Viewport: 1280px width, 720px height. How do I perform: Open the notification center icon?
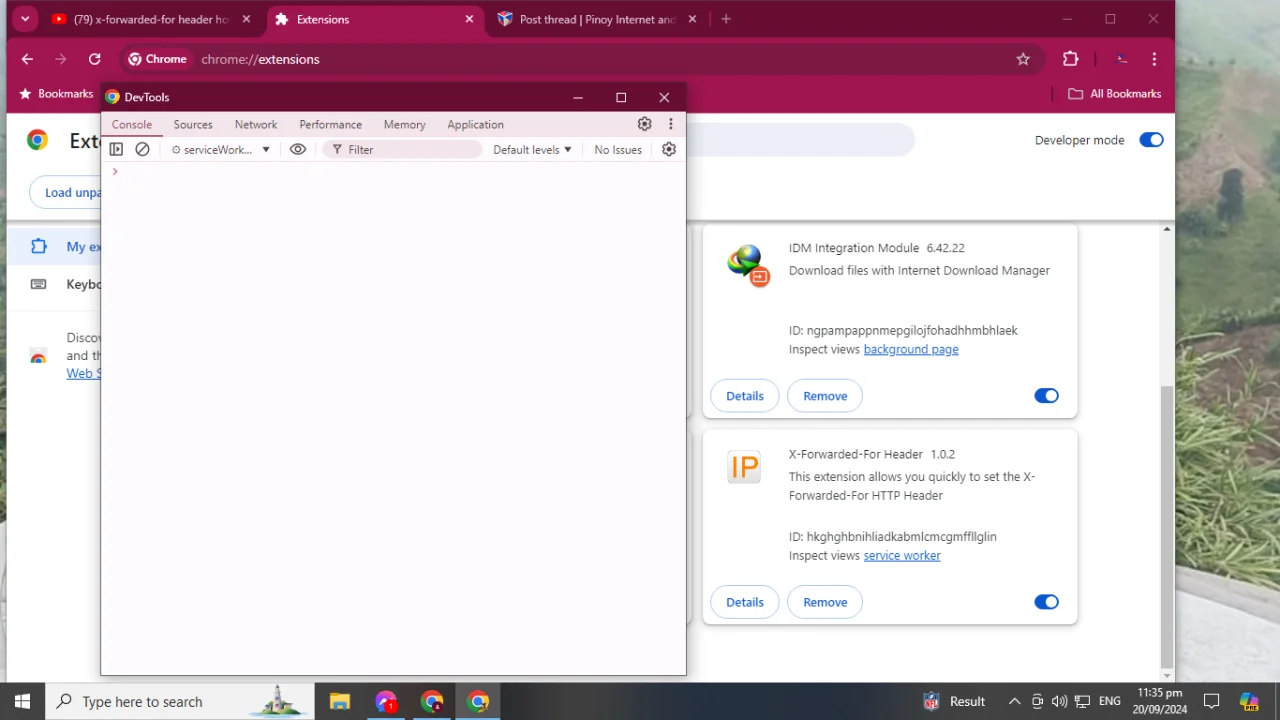[x=1212, y=701]
